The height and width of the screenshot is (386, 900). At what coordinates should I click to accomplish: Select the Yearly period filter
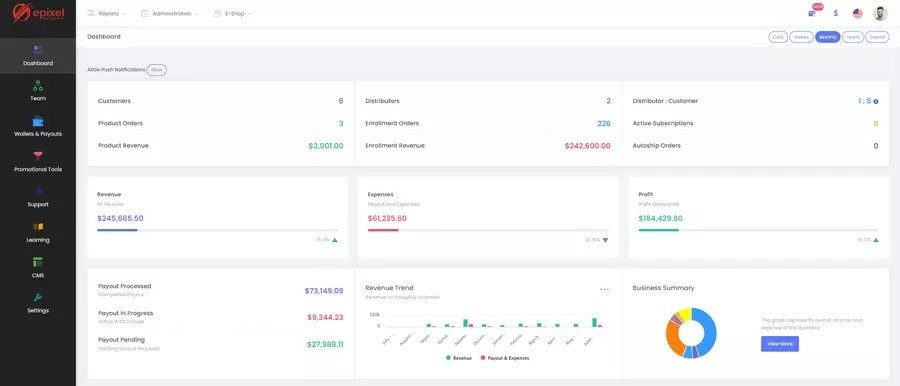click(853, 37)
